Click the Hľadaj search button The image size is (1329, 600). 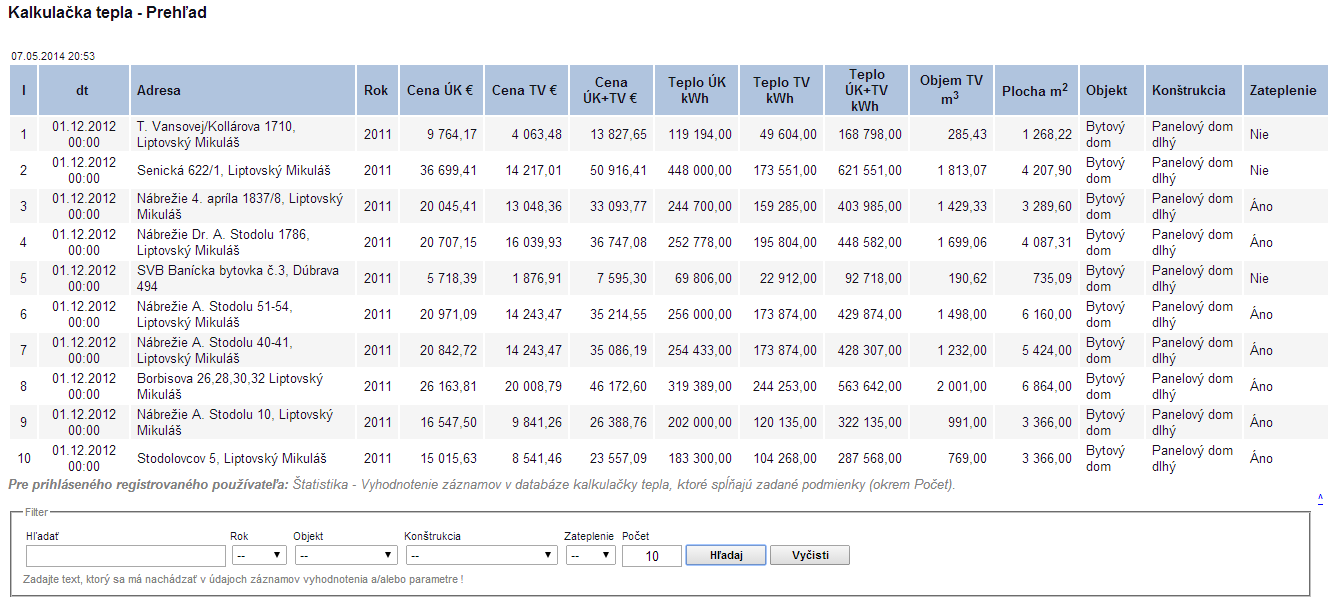pyautogui.click(x=725, y=555)
